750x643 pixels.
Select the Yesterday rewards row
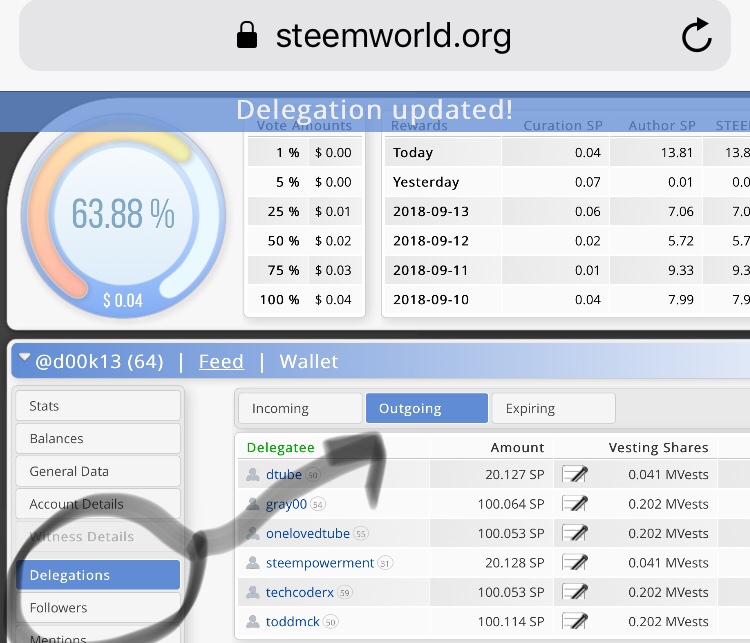pyautogui.click(x=567, y=182)
